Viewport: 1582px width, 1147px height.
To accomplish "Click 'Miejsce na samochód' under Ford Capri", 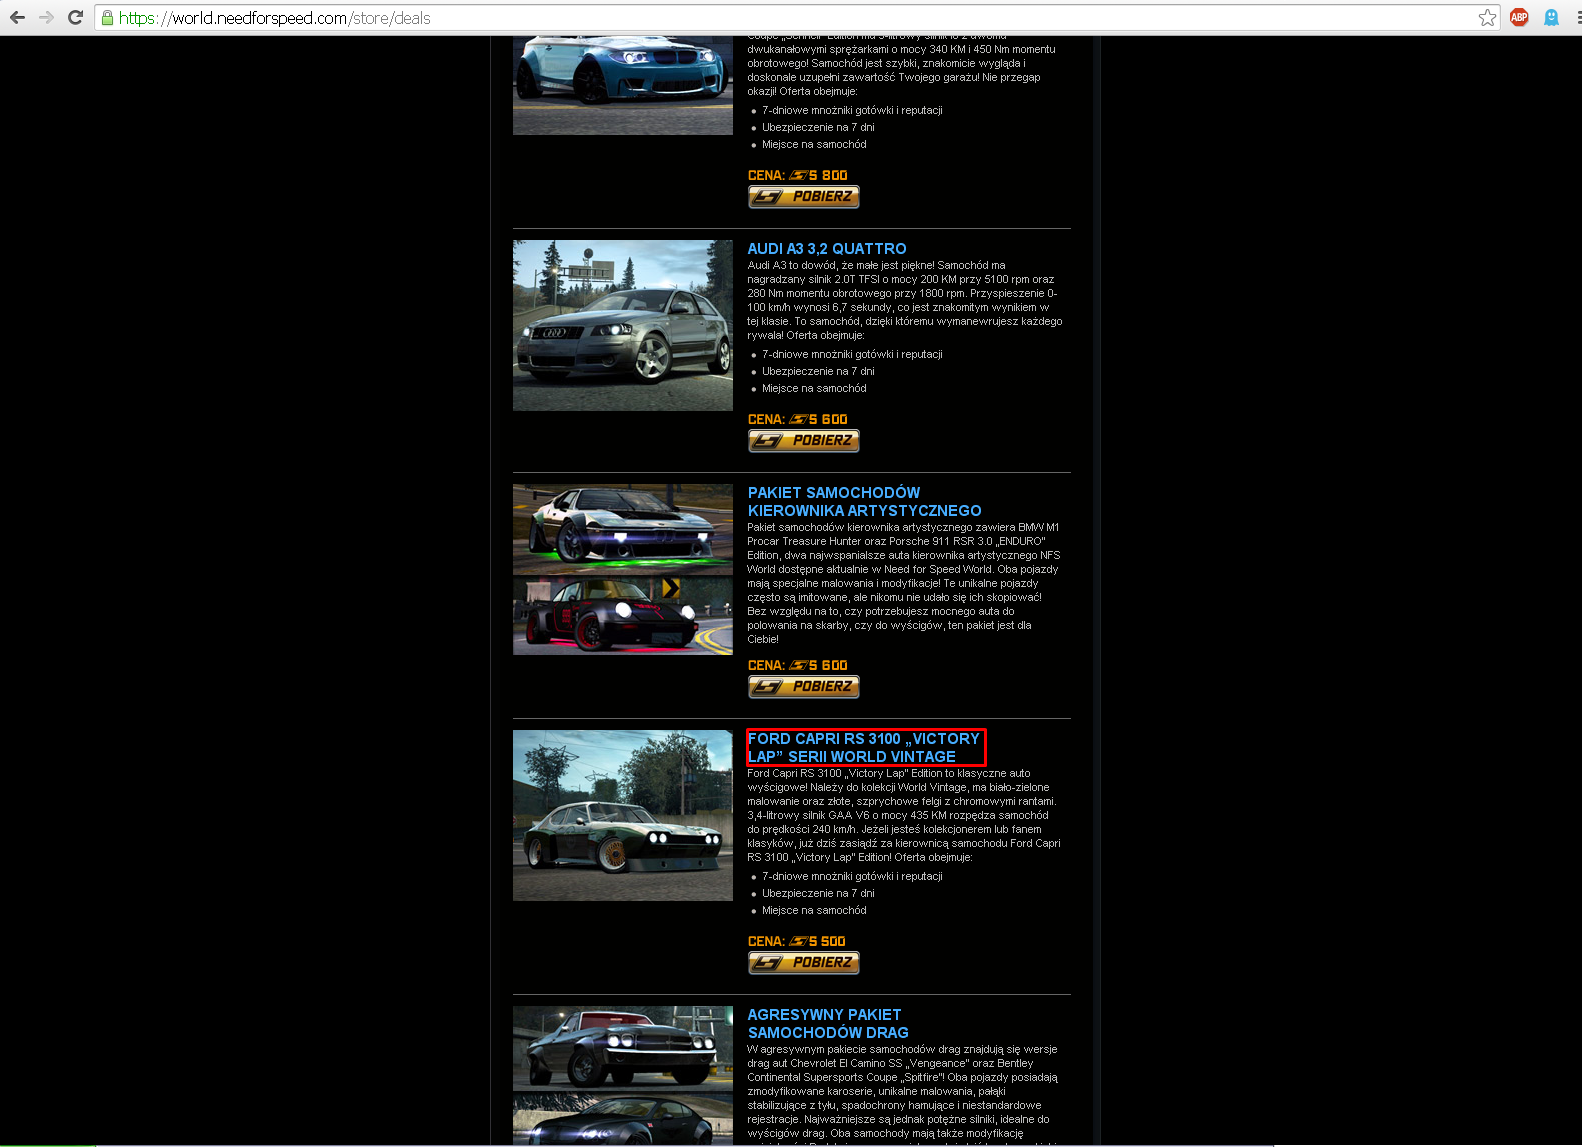I will [x=814, y=911].
